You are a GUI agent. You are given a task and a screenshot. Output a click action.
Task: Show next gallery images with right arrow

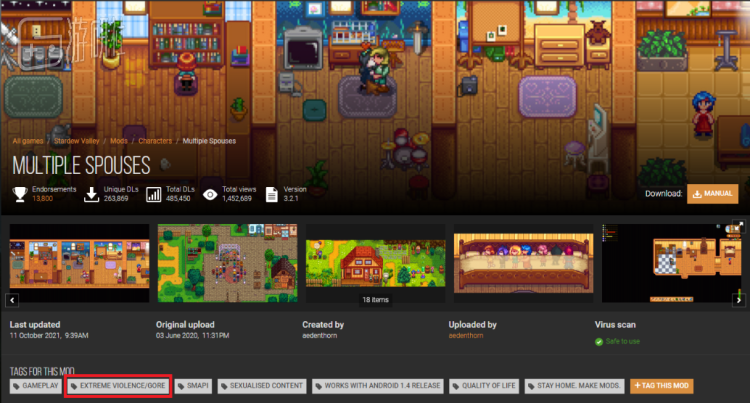(739, 300)
